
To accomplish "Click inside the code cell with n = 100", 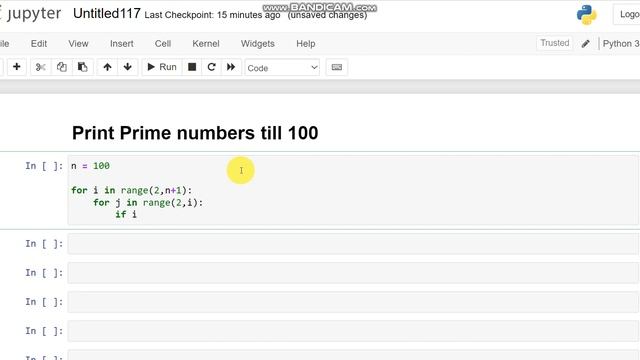I will pyautogui.click(x=353, y=190).
